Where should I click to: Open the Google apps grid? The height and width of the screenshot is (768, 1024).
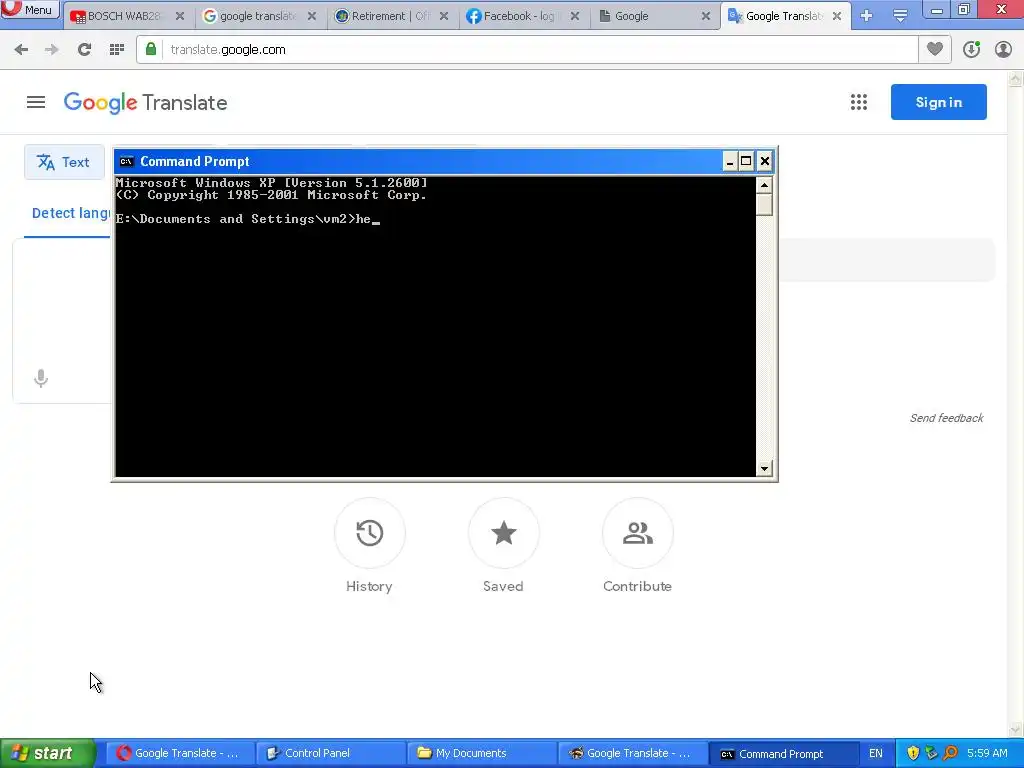[x=859, y=102]
